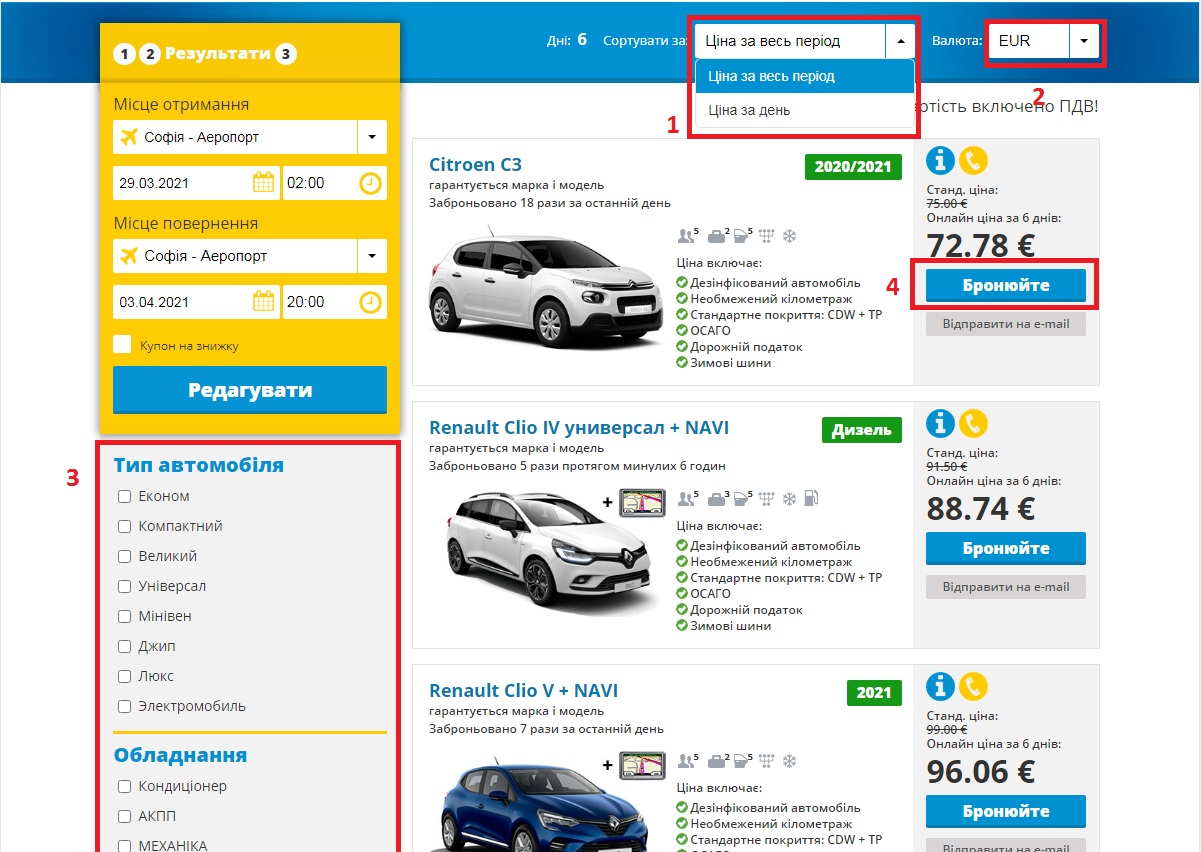Click the passengers icon on the Citroen C3 card
The image size is (1201, 852).
(687, 236)
